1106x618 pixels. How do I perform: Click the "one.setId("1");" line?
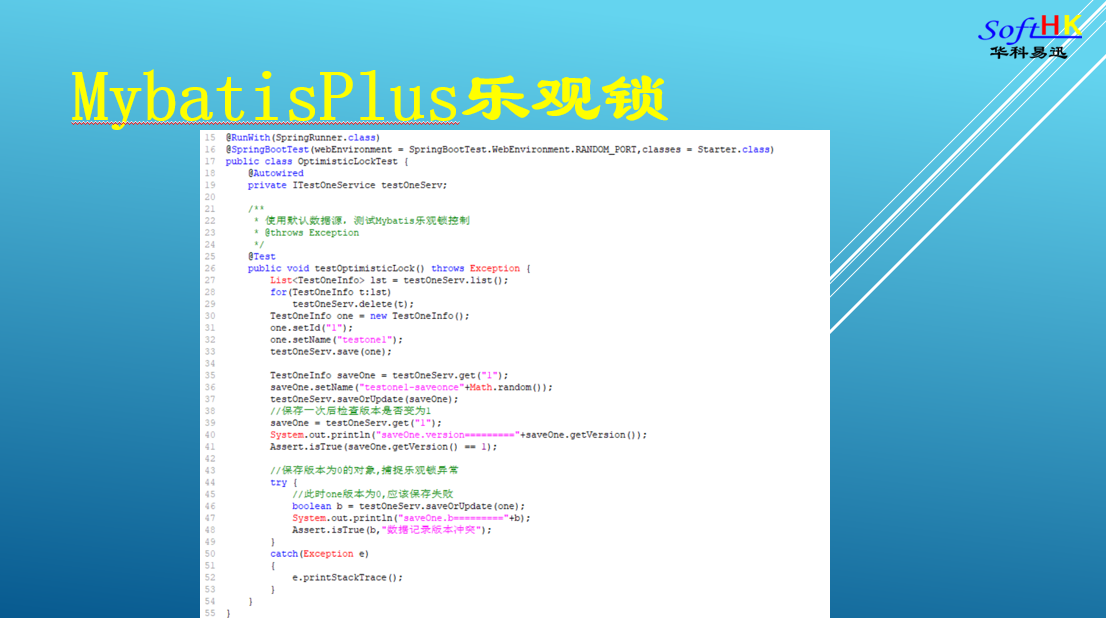[x=311, y=328]
